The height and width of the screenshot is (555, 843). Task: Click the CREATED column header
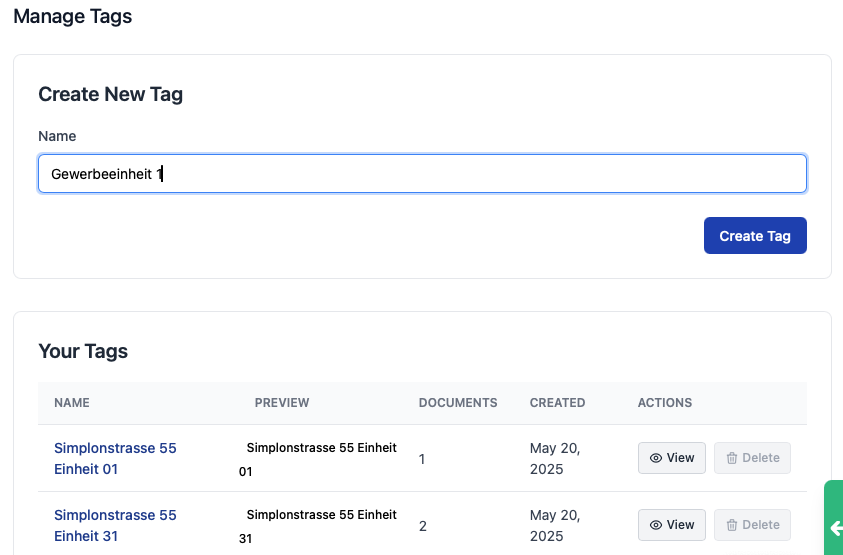(557, 403)
